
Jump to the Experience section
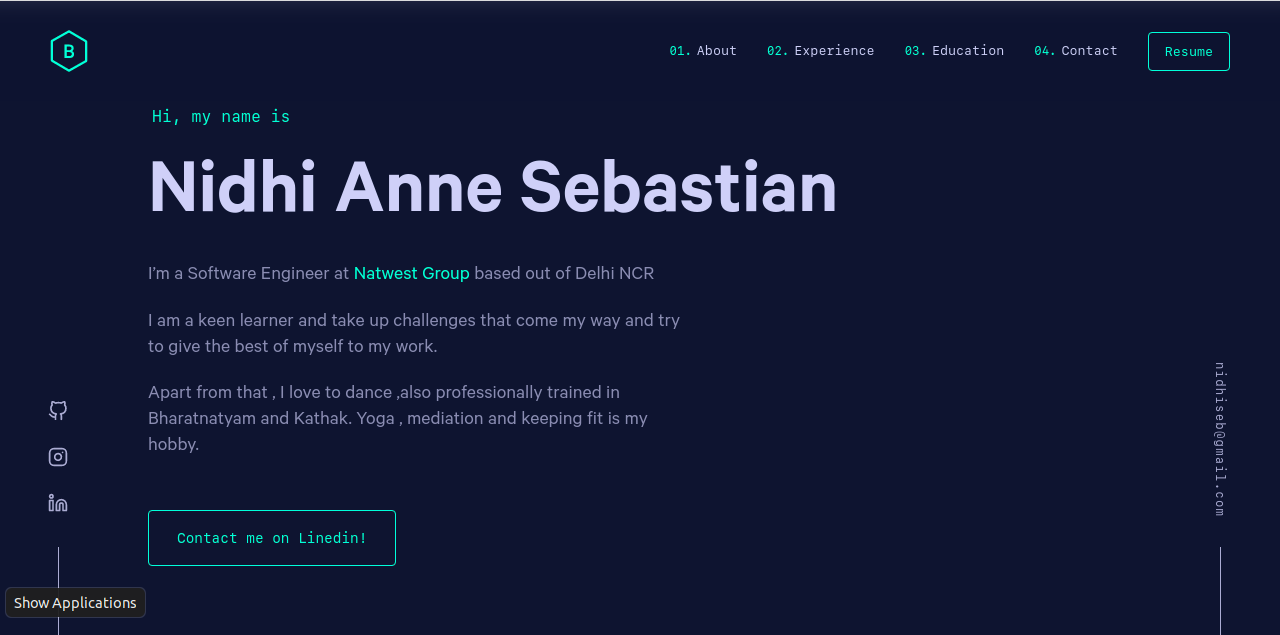pos(833,51)
